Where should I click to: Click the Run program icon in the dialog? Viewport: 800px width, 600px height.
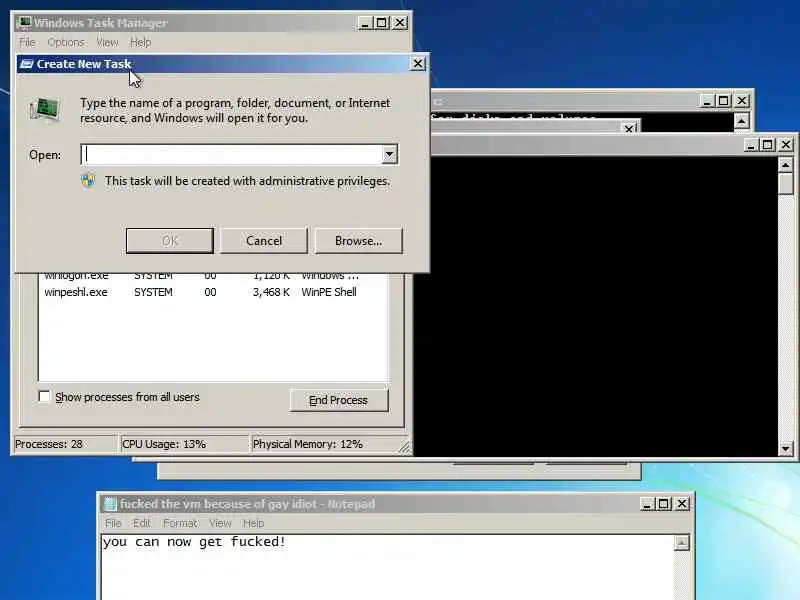point(45,110)
